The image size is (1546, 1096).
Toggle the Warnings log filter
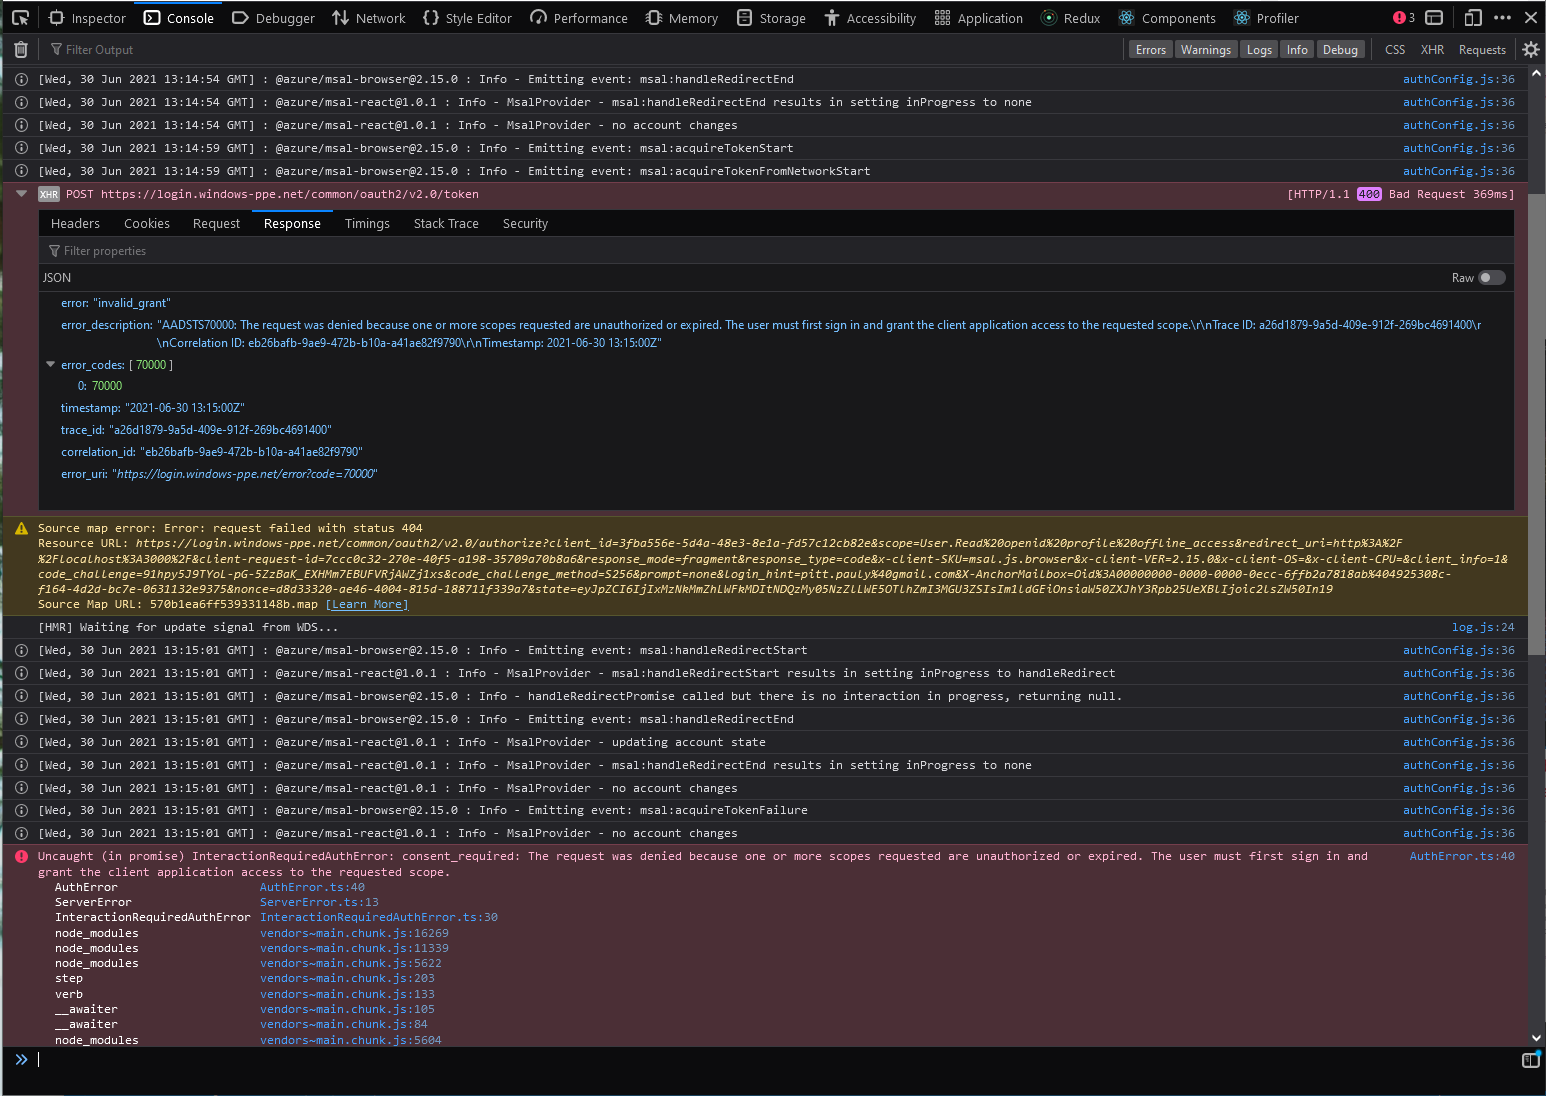[1205, 49]
